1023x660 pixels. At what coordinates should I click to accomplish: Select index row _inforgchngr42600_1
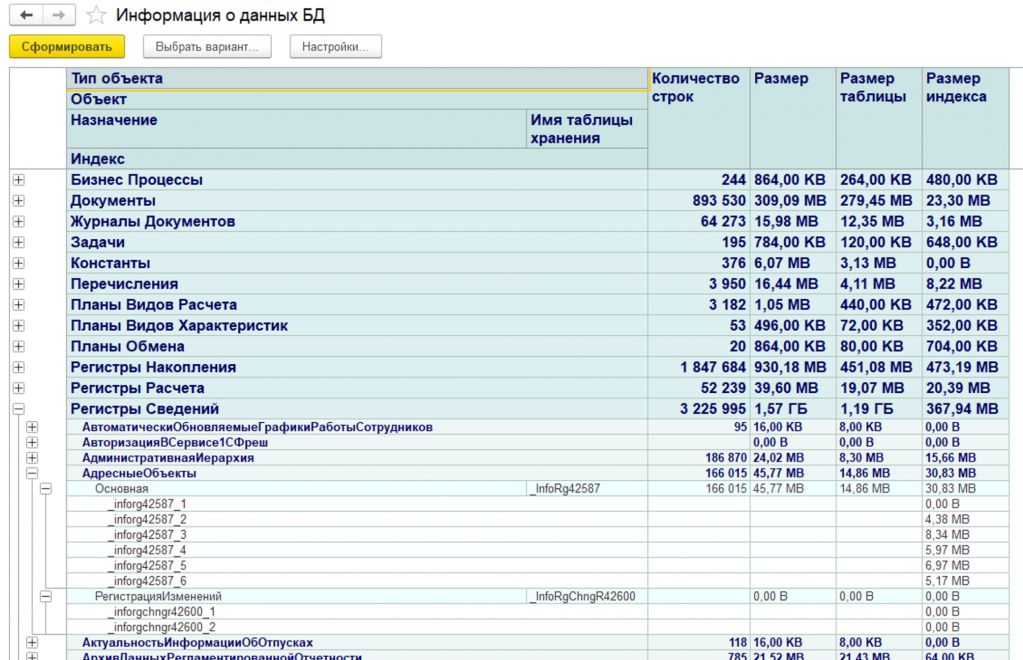(162, 612)
